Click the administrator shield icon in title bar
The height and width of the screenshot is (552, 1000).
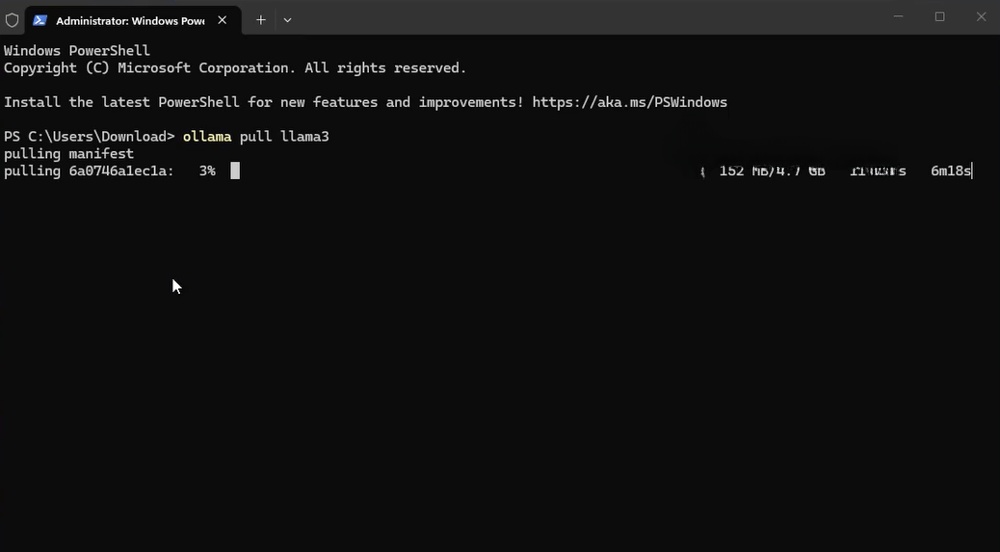pyautogui.click(x=11, y=20)
